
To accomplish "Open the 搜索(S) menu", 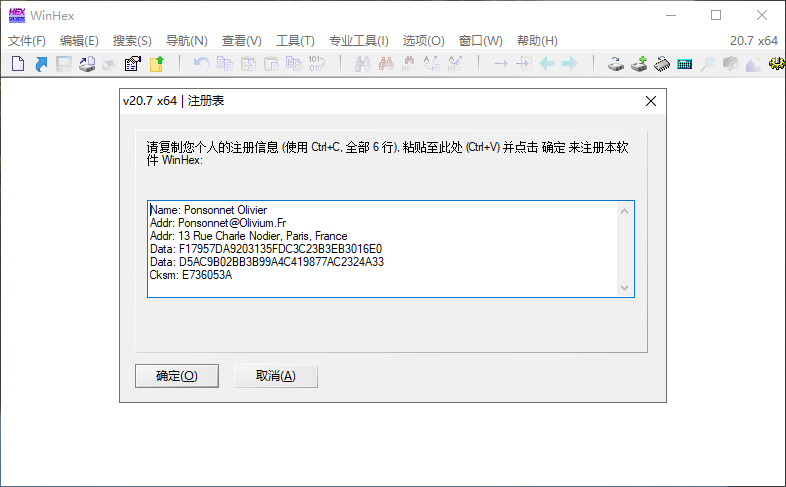I will tap(132, 41).
